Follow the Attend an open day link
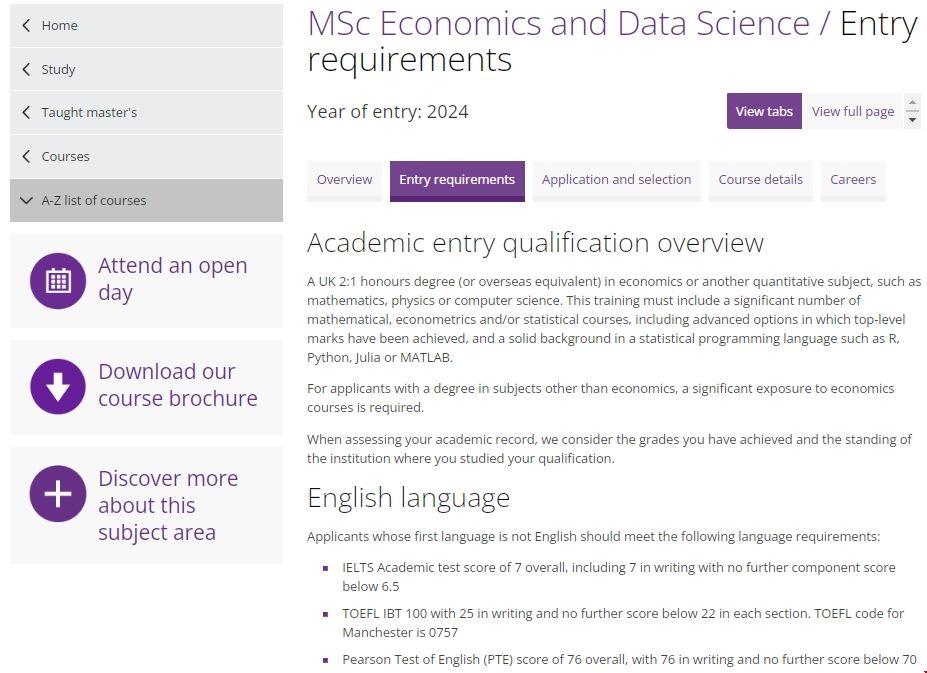 pyautogui.click(x=172, y=279)
